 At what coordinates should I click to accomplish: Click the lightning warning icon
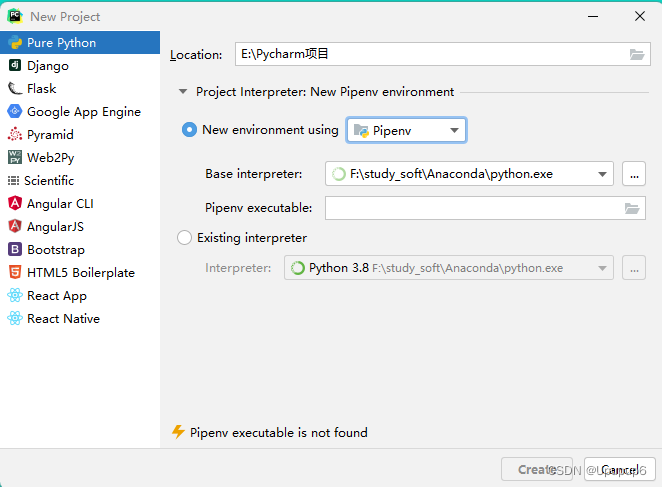click(178, 432)
